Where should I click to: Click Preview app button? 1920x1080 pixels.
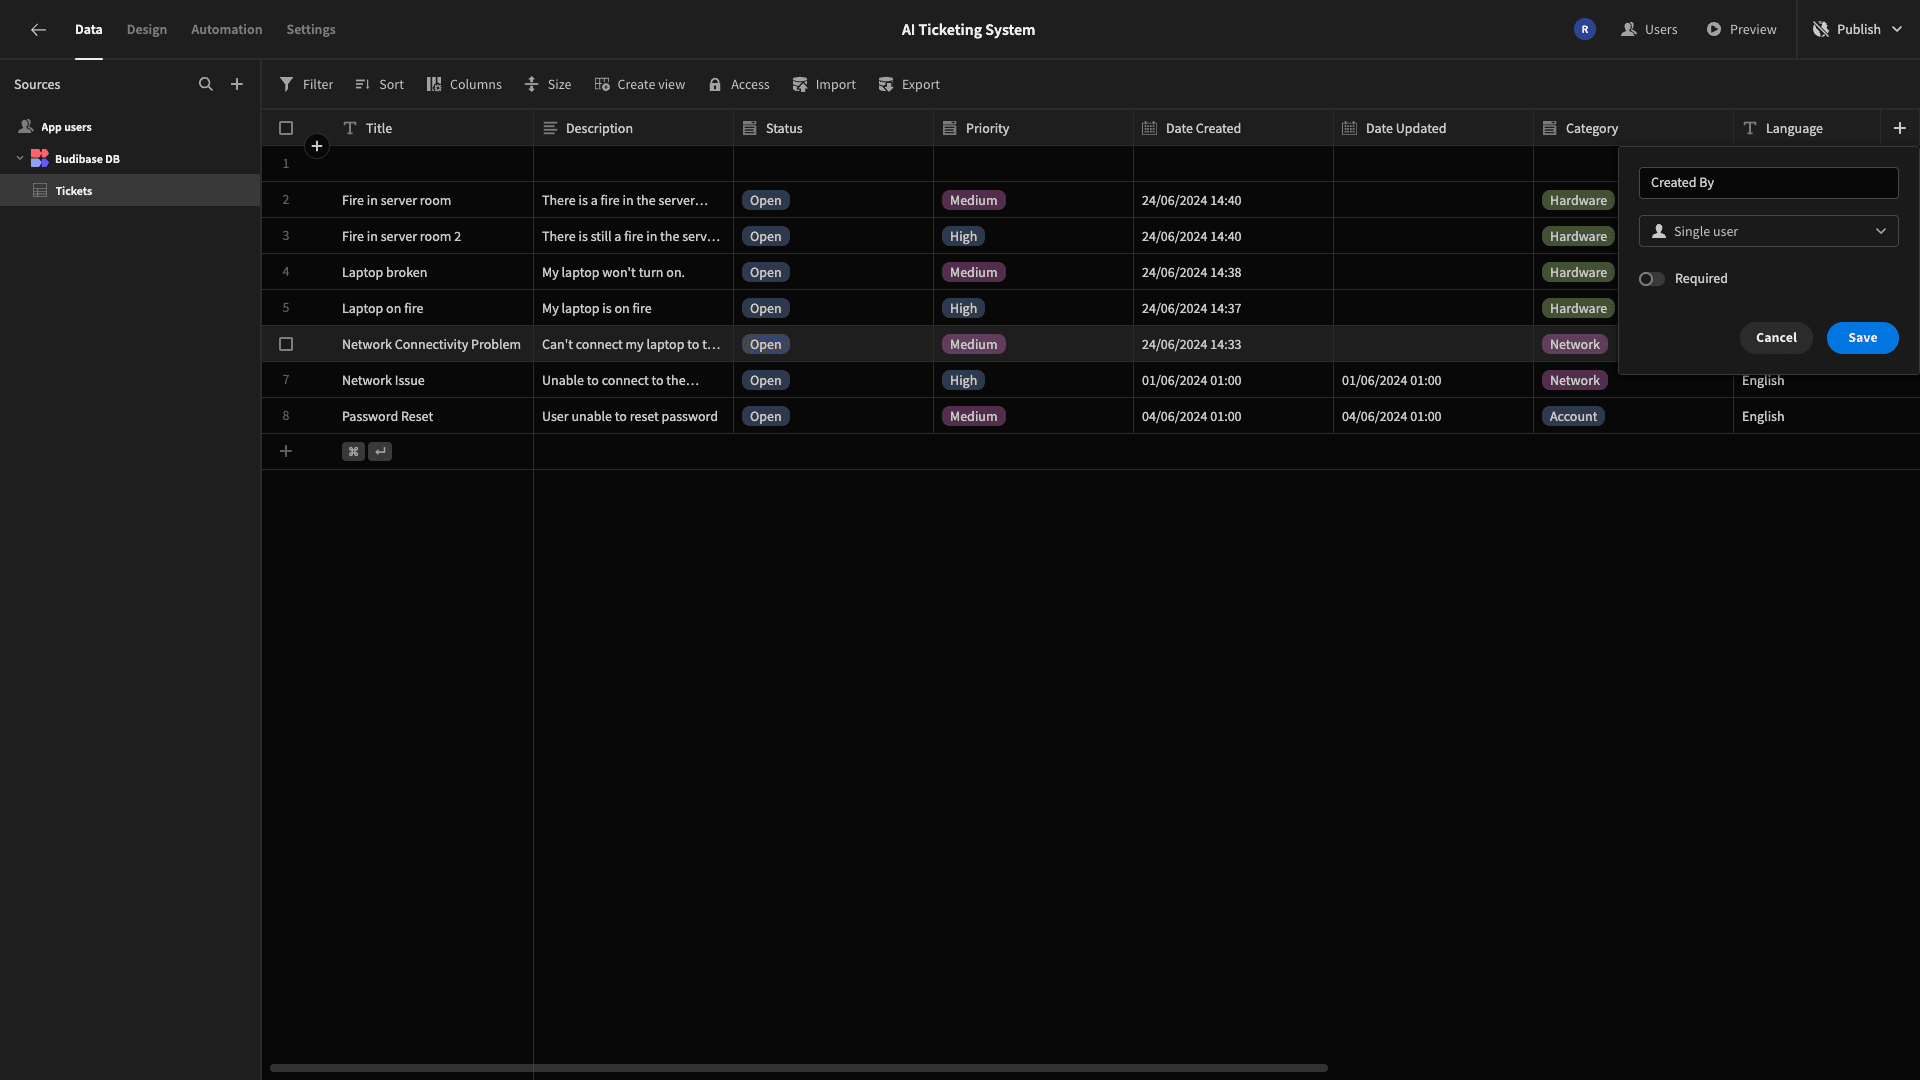point(1741,30)
